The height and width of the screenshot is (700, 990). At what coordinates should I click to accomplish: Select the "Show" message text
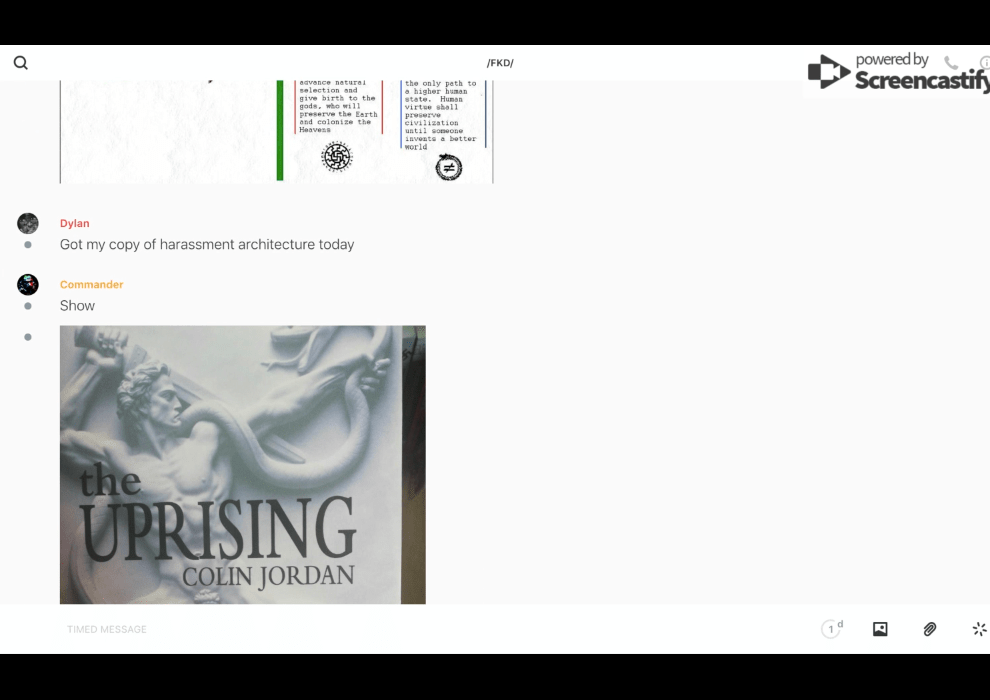77,306
